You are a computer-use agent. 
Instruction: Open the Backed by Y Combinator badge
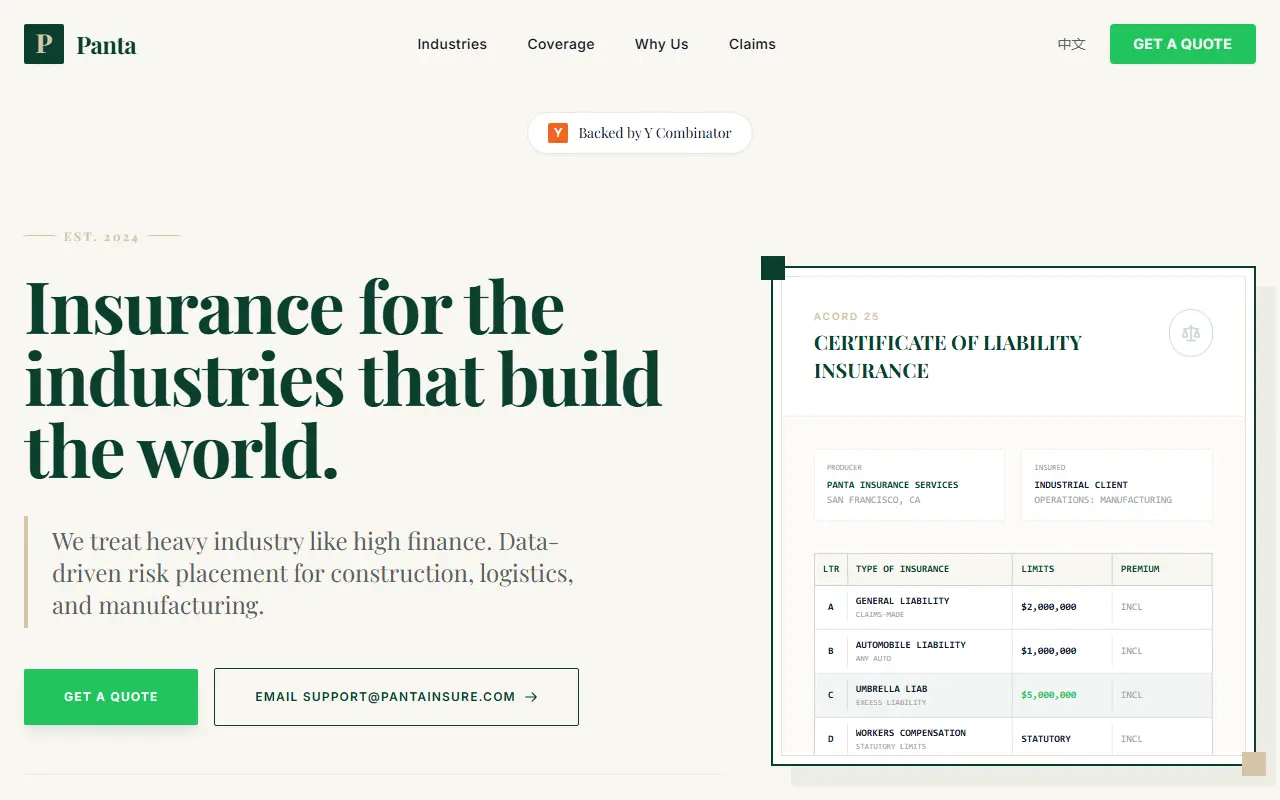(x=640, y=133)
